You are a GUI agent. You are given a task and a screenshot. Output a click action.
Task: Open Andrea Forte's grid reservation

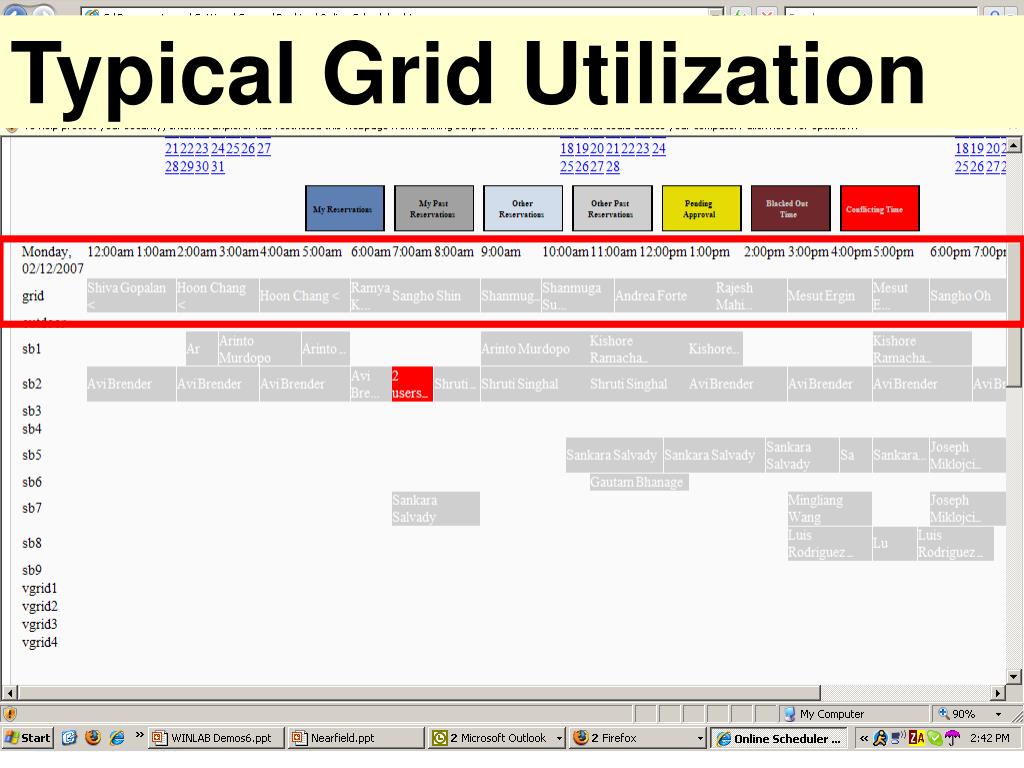tap(664, 296)
